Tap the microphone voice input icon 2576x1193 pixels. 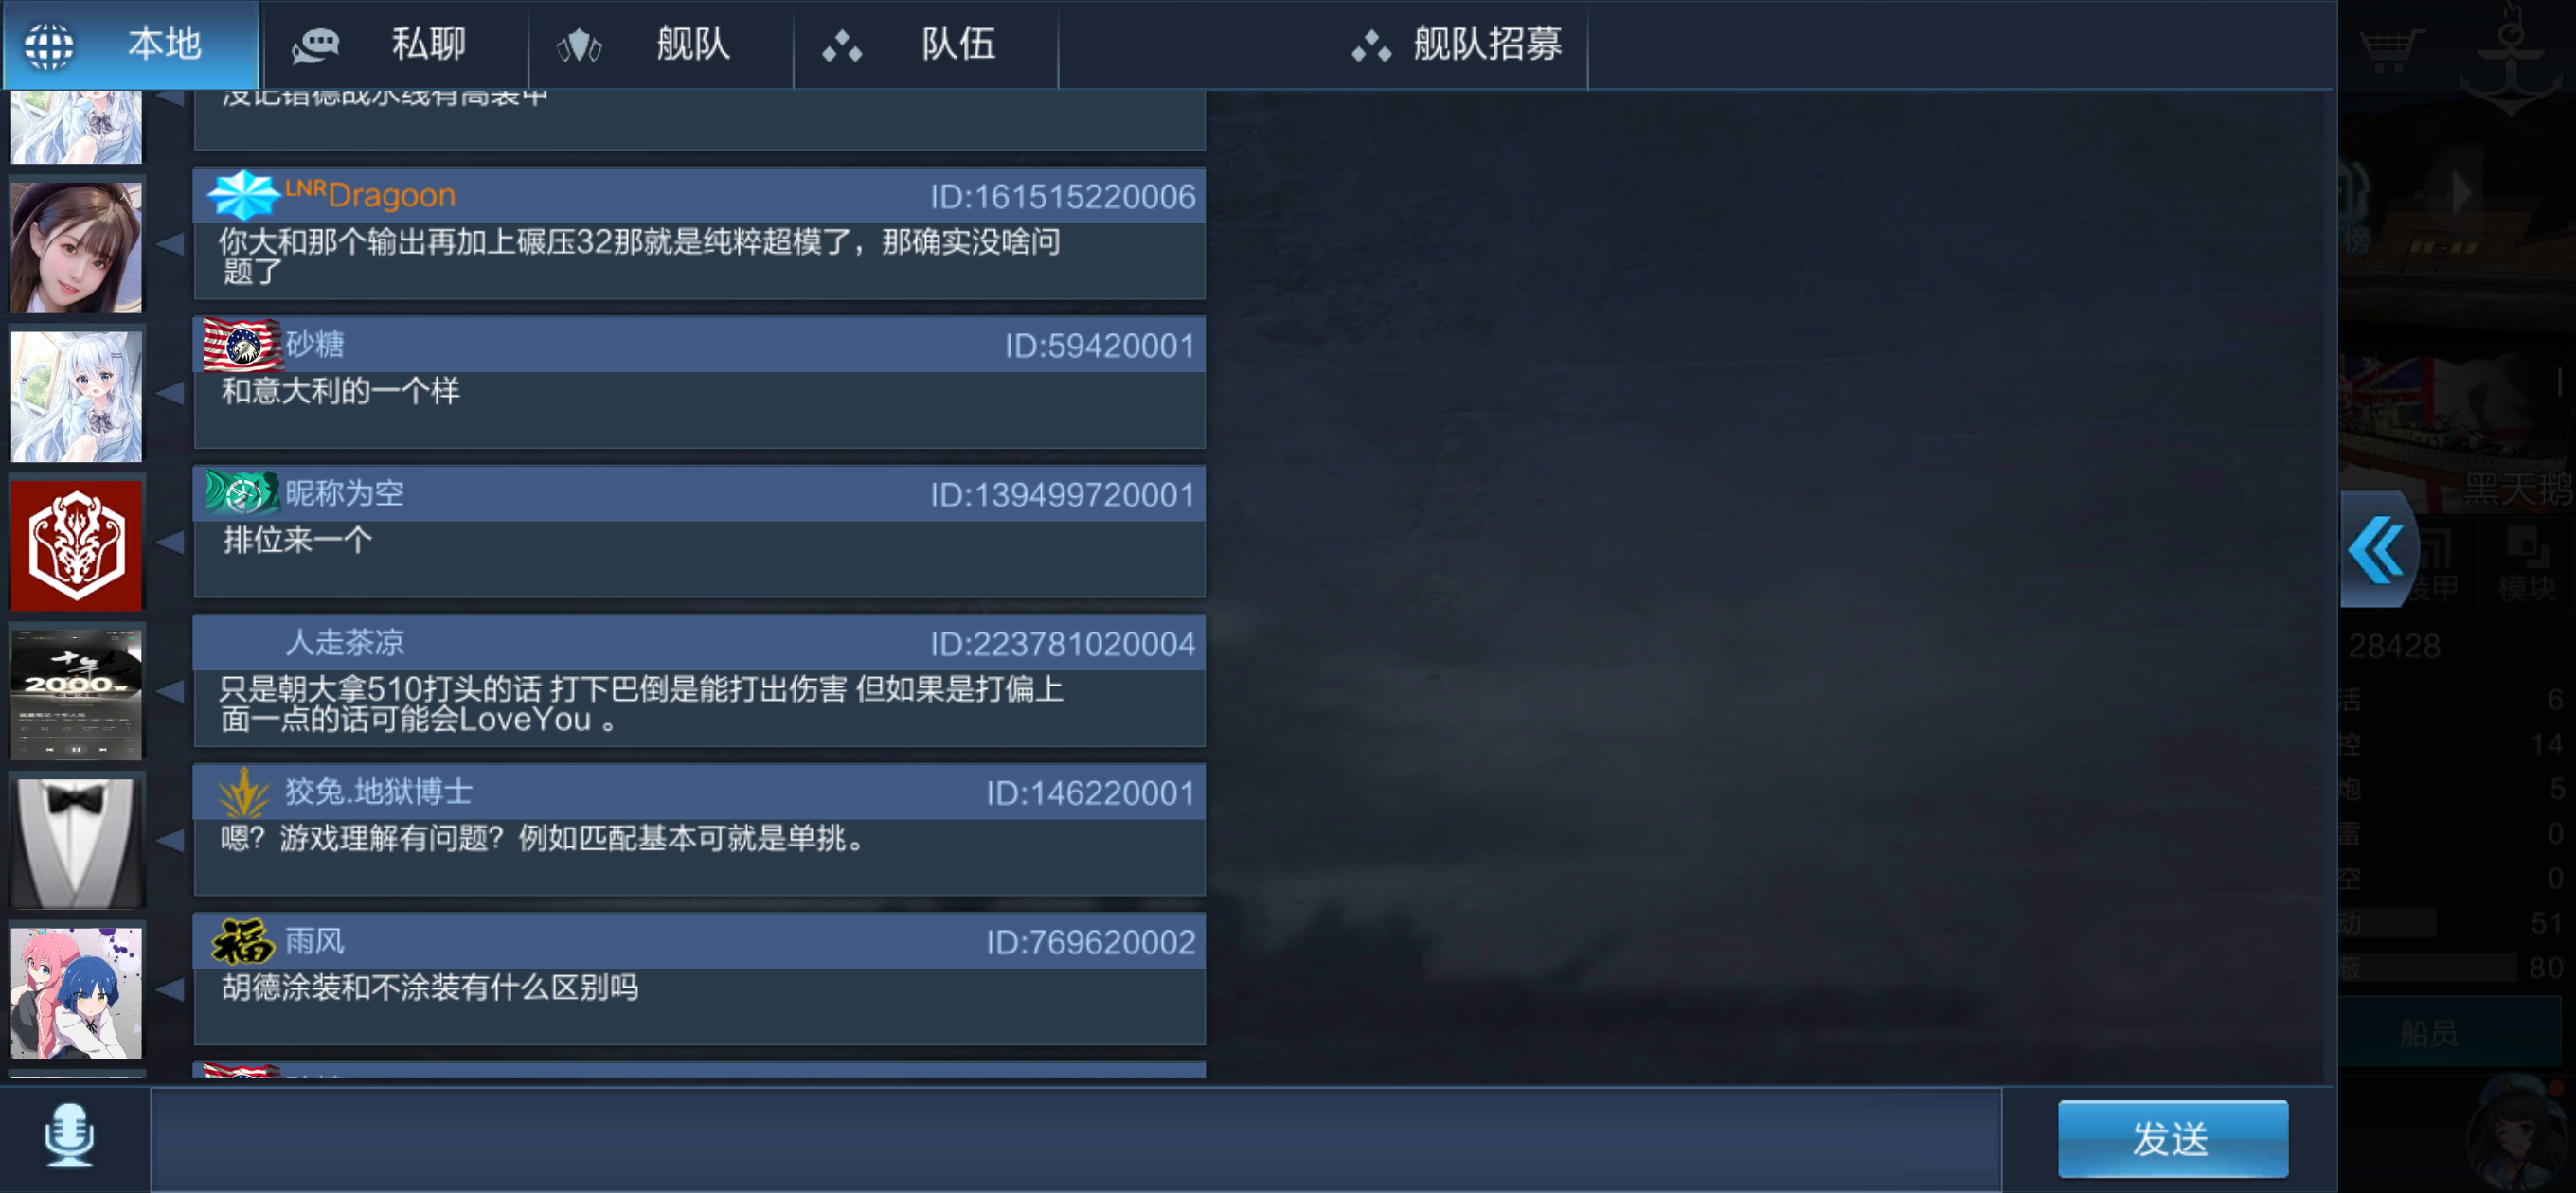click(70, 1135)
